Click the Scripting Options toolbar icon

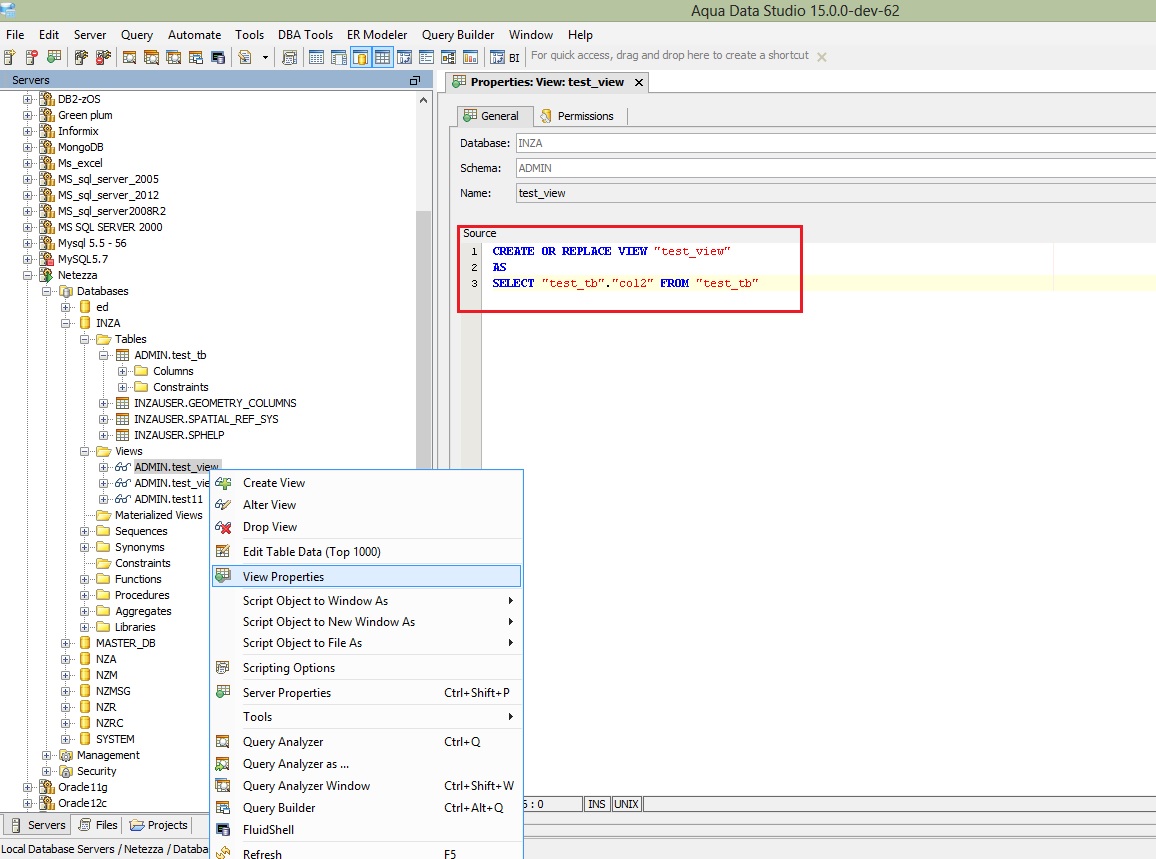point(290,57)
